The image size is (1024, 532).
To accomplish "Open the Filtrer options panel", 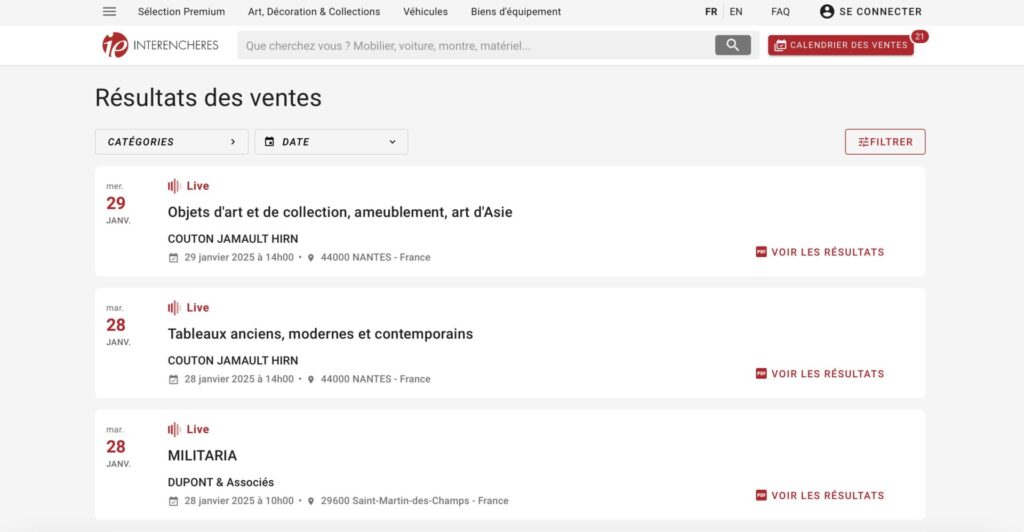I will [x=885, y=142].
